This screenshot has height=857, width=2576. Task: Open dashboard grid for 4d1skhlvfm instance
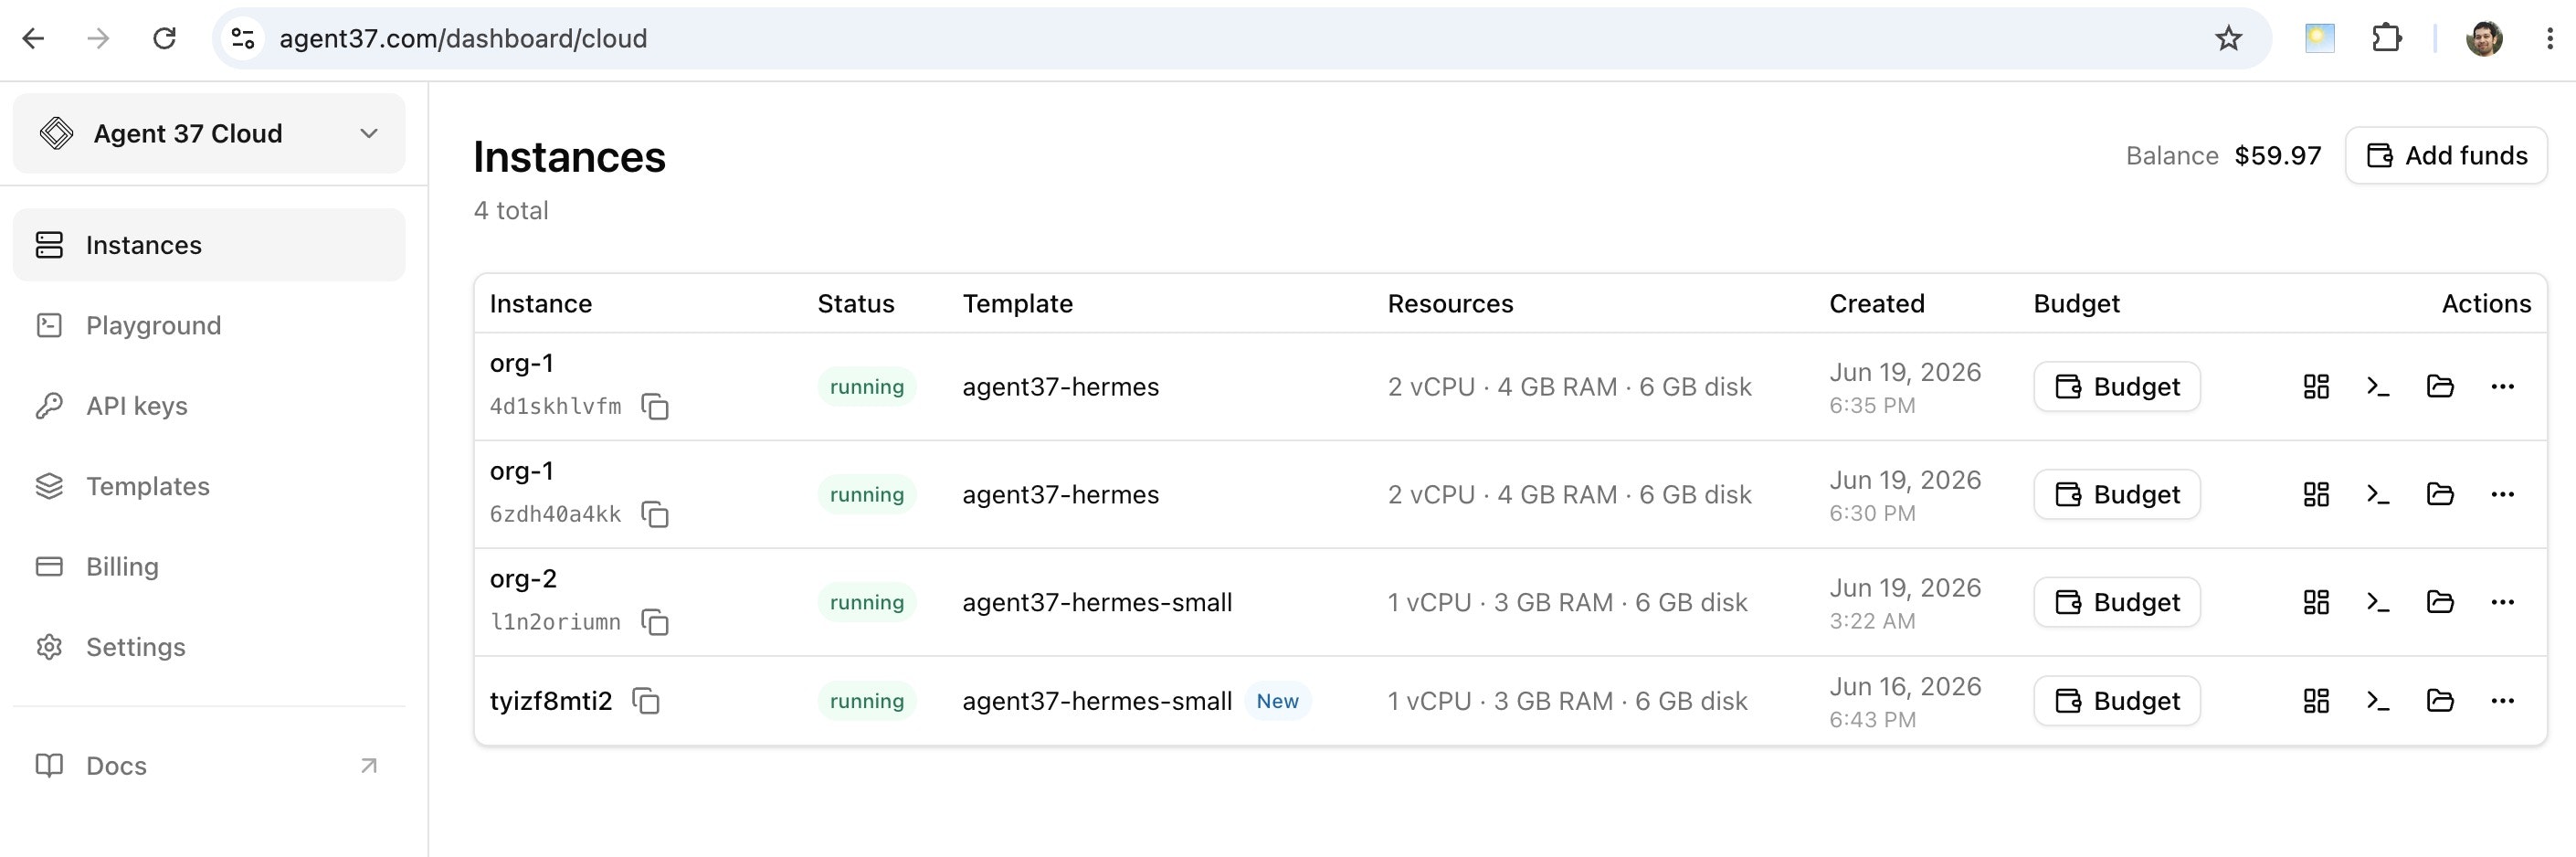click(2316, 387)
